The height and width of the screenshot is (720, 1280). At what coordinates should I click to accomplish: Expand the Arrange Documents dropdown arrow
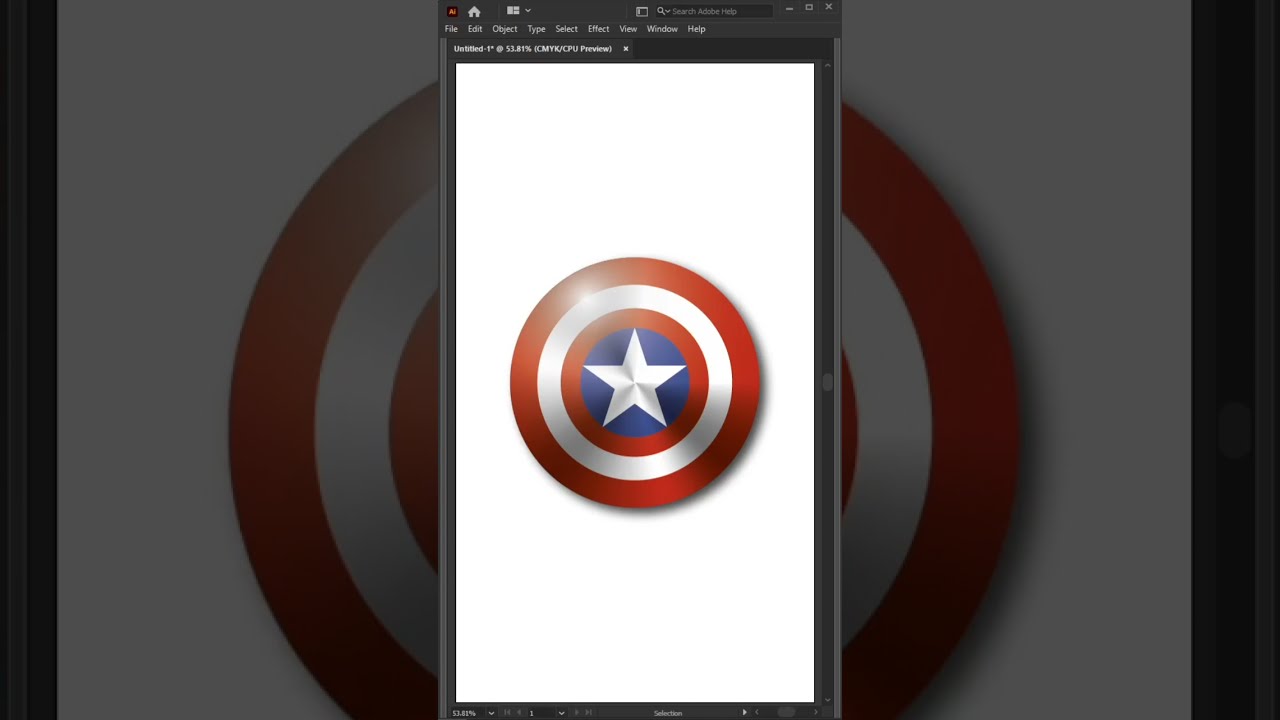point(528,11)
